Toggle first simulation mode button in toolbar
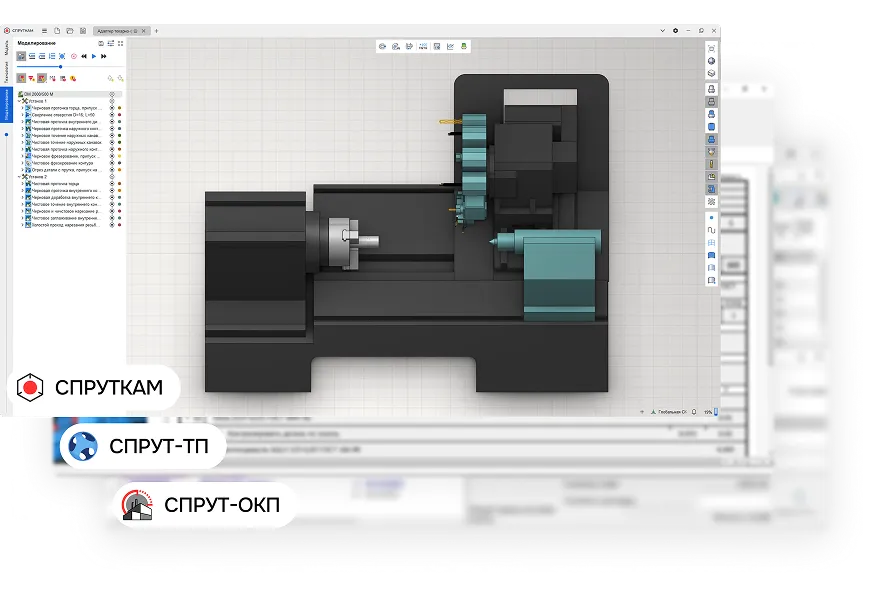Viewport: 870px width, 604px height. point(21,56)
